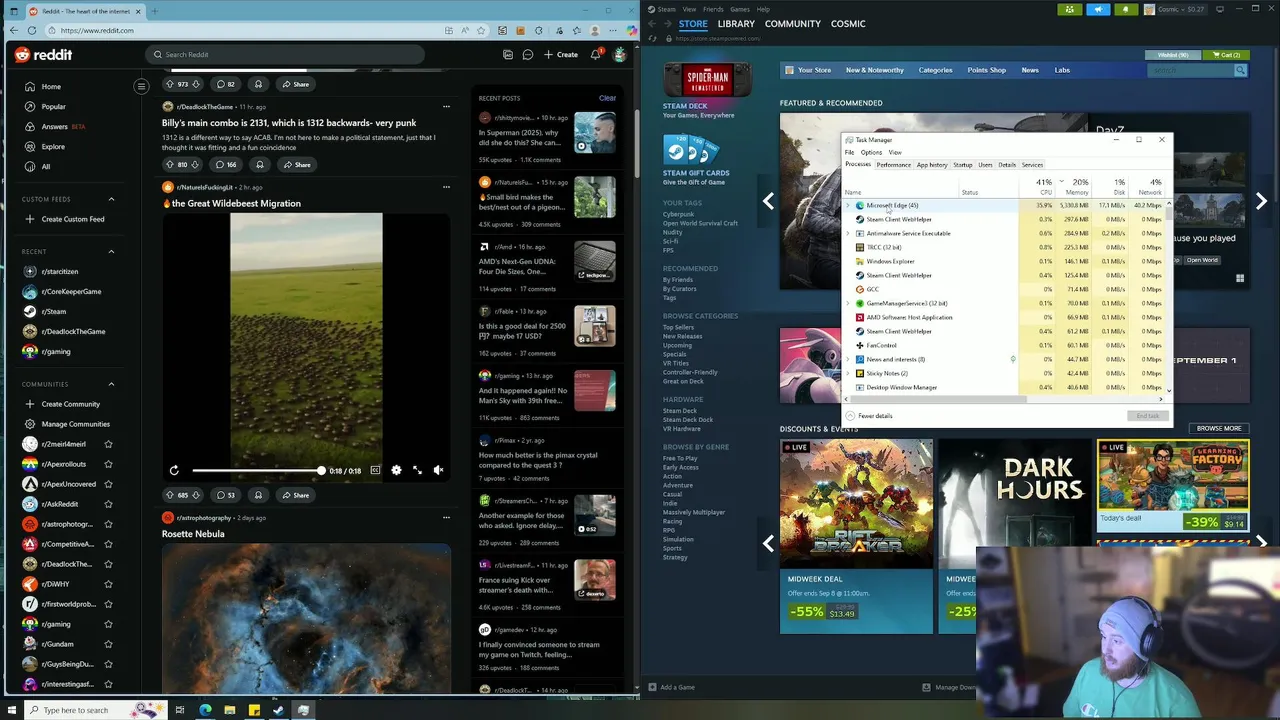Screen dimensions: 1280x720
Task: Open Reddit chat icon in header
Action: pyautogui.click(x=528, y=55)
